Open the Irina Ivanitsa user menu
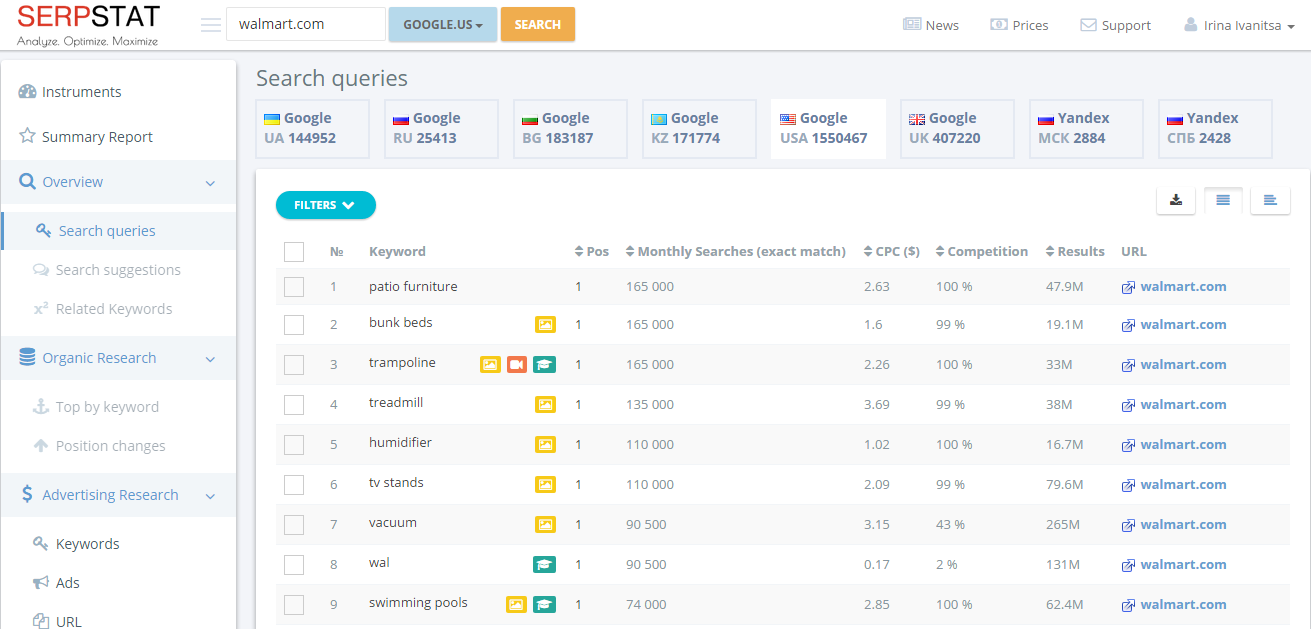 point(1239,25)
